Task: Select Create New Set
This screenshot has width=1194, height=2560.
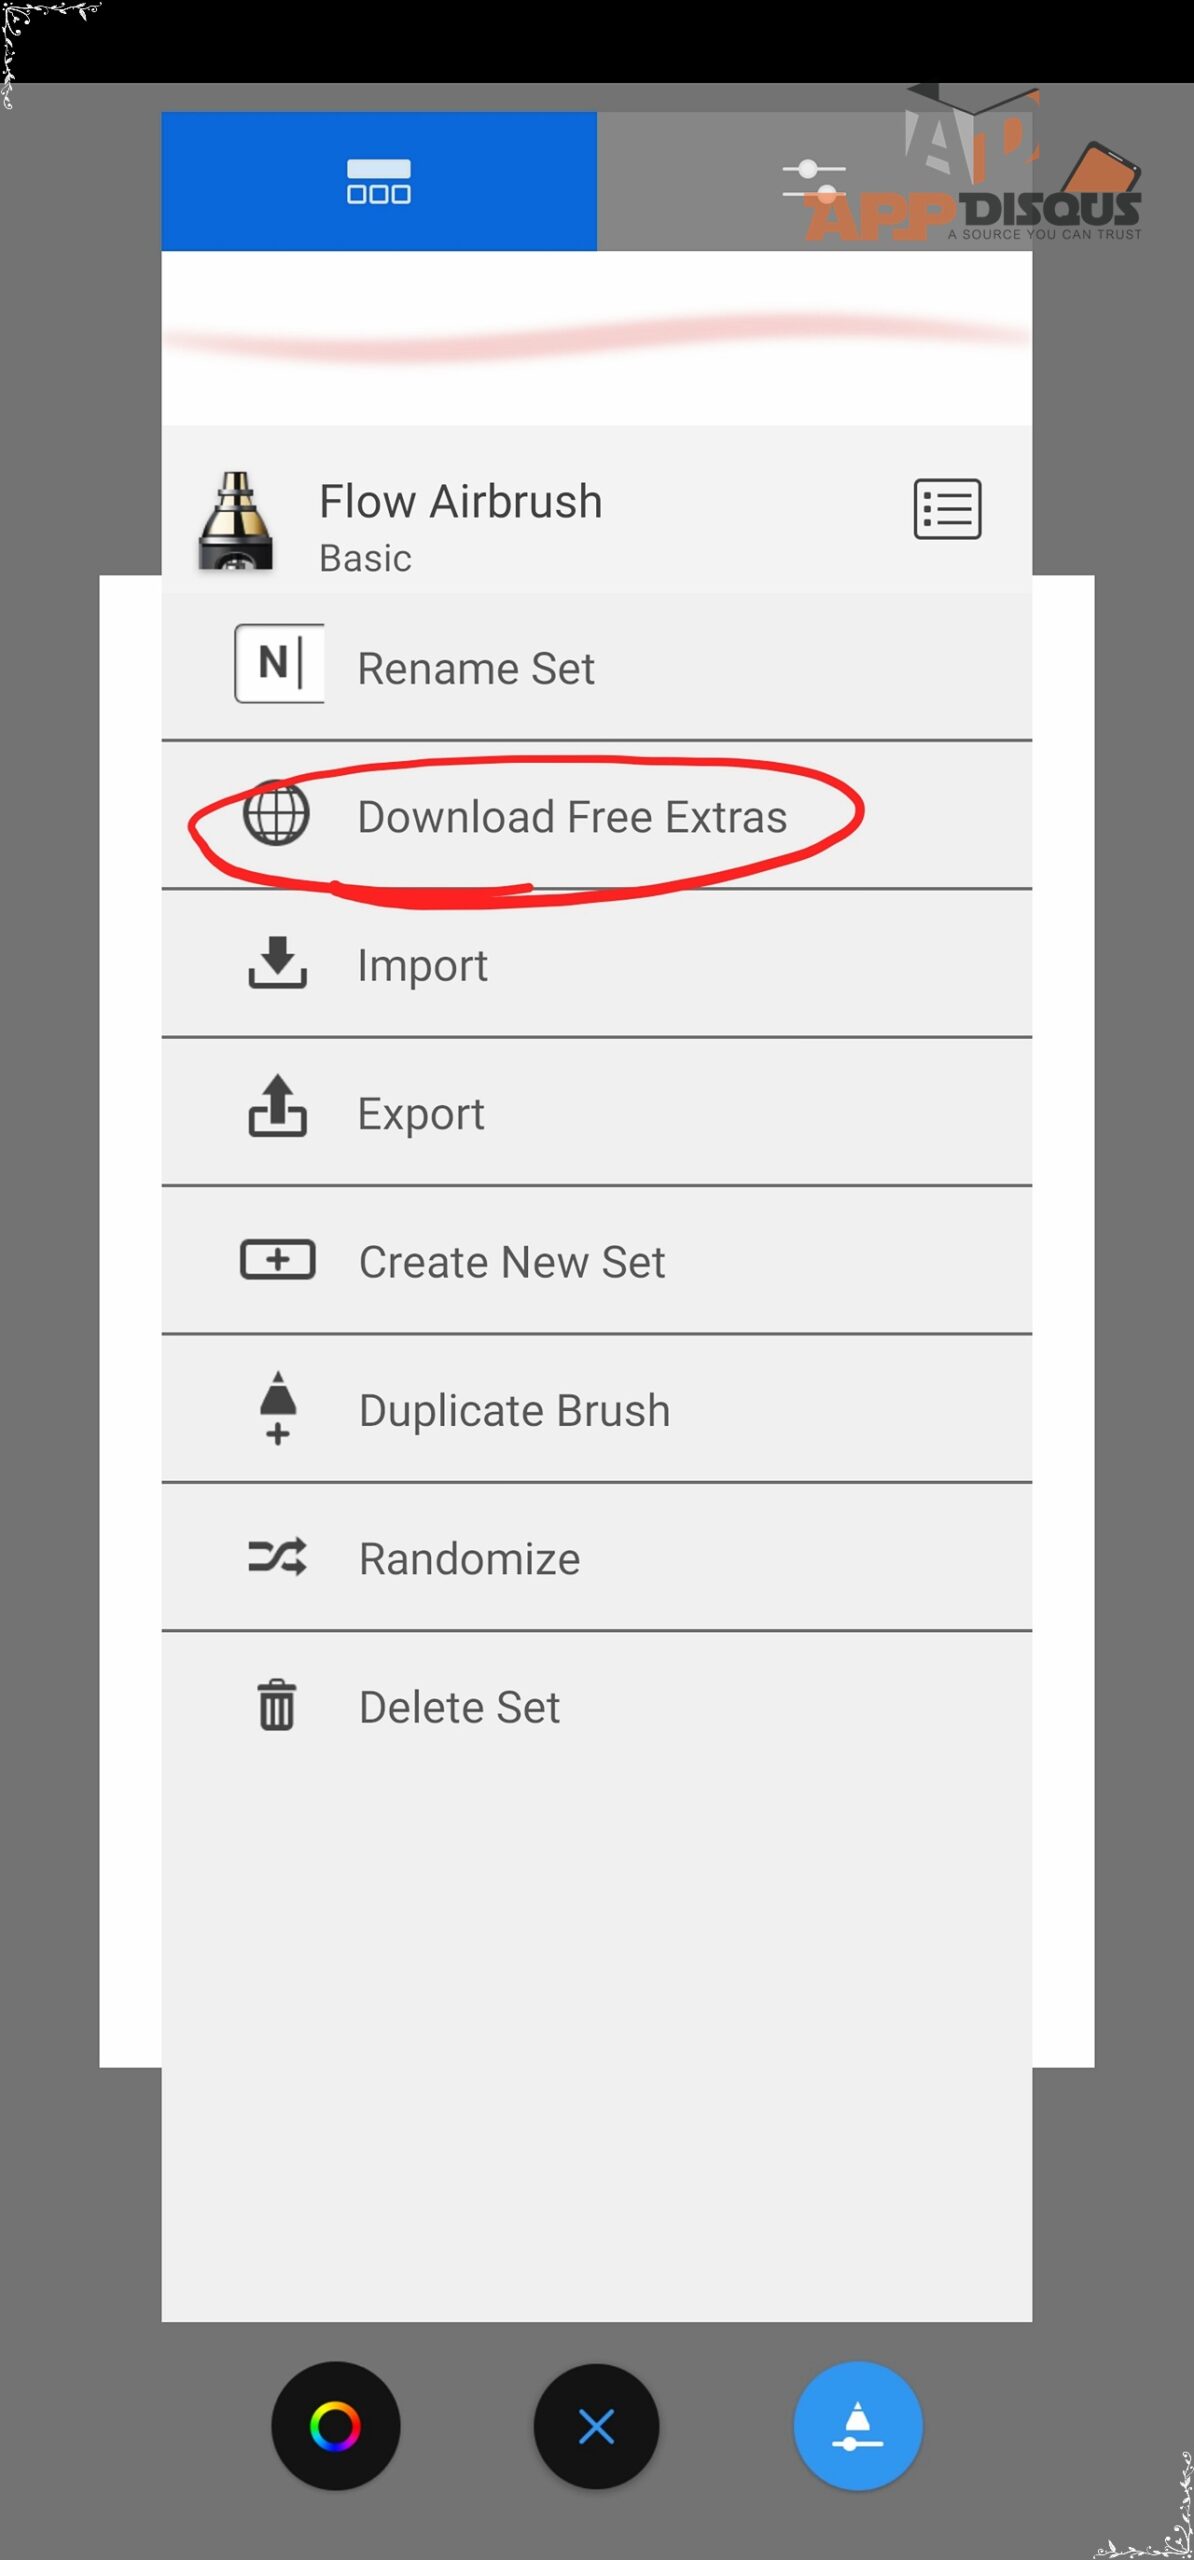Action: (x=597, y=1261)
